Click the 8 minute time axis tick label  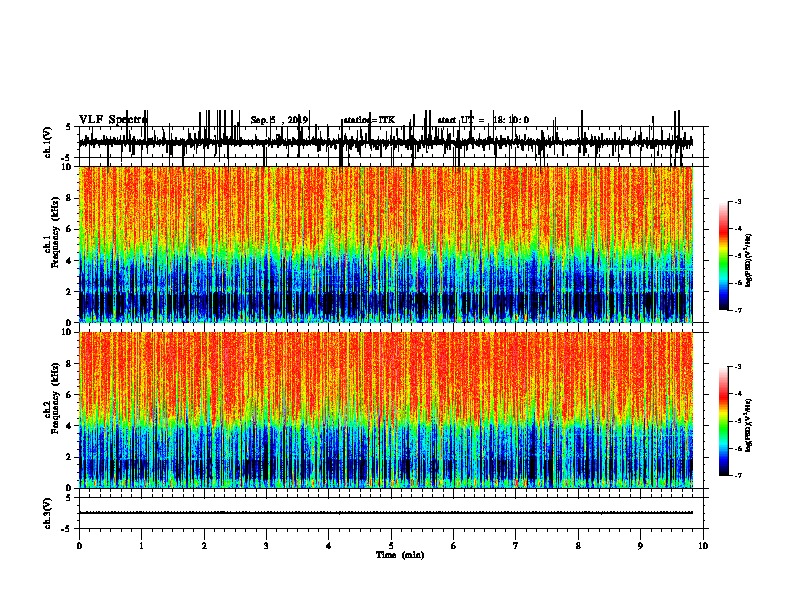tap(578, 546)
